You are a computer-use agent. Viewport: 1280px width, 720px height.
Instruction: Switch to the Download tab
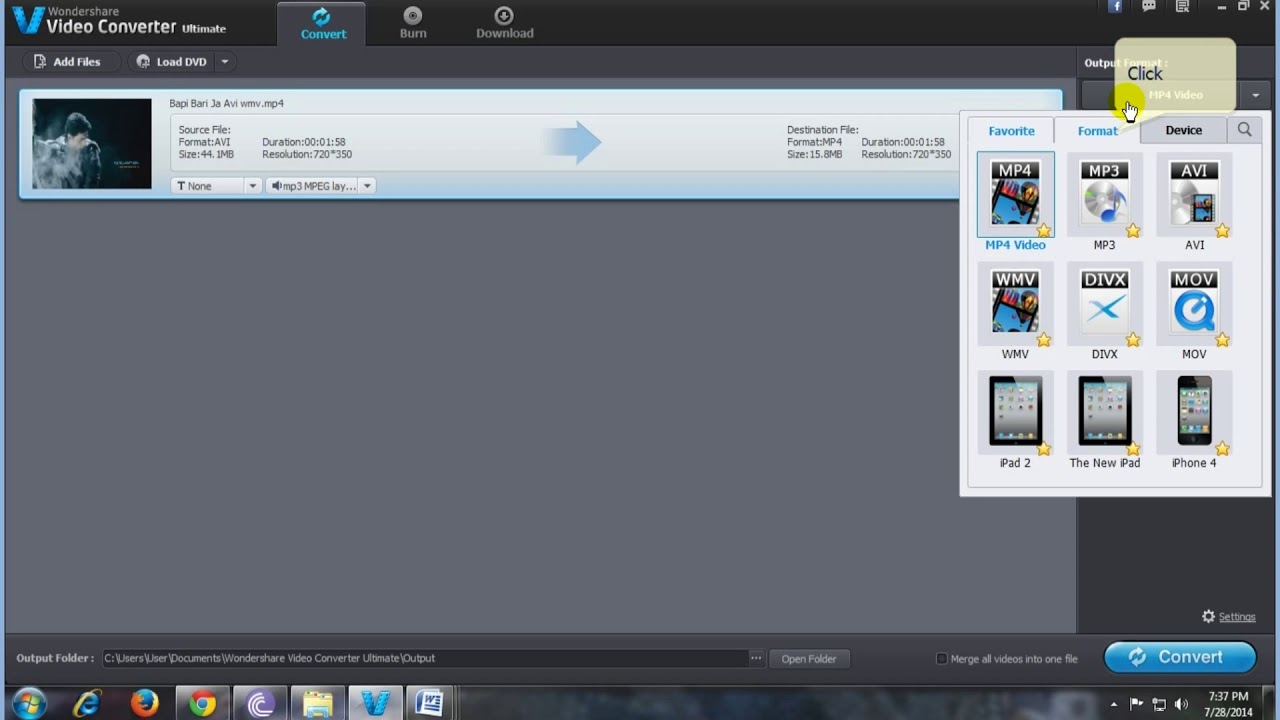click(504, 24)
